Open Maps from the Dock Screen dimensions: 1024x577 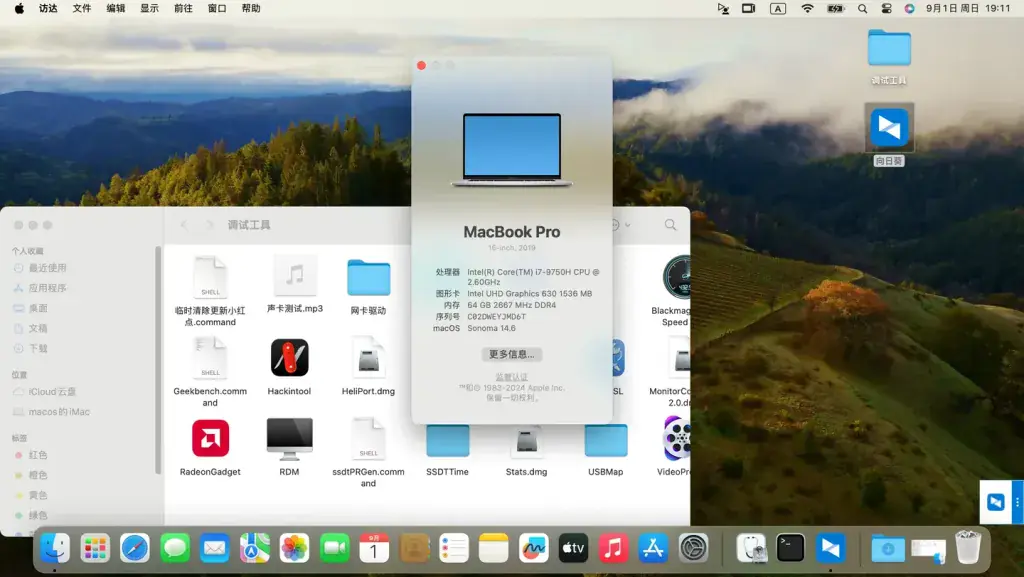pos(255,548)
